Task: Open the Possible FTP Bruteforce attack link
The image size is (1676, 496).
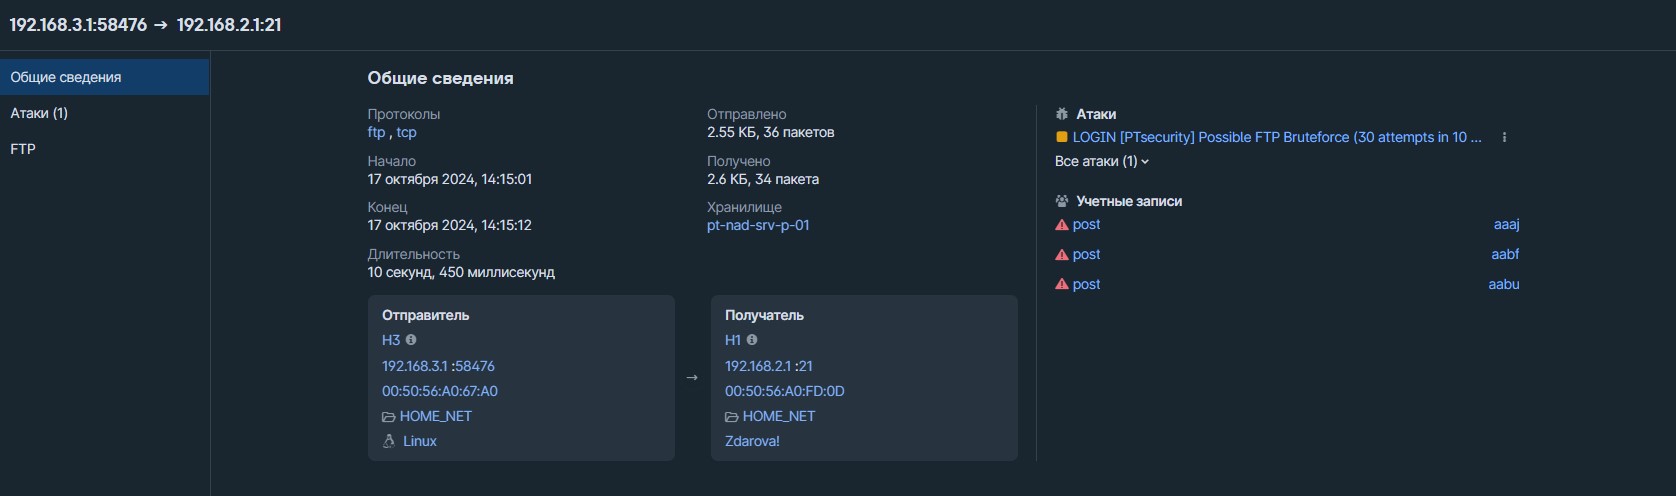Action: point(1277,137)
